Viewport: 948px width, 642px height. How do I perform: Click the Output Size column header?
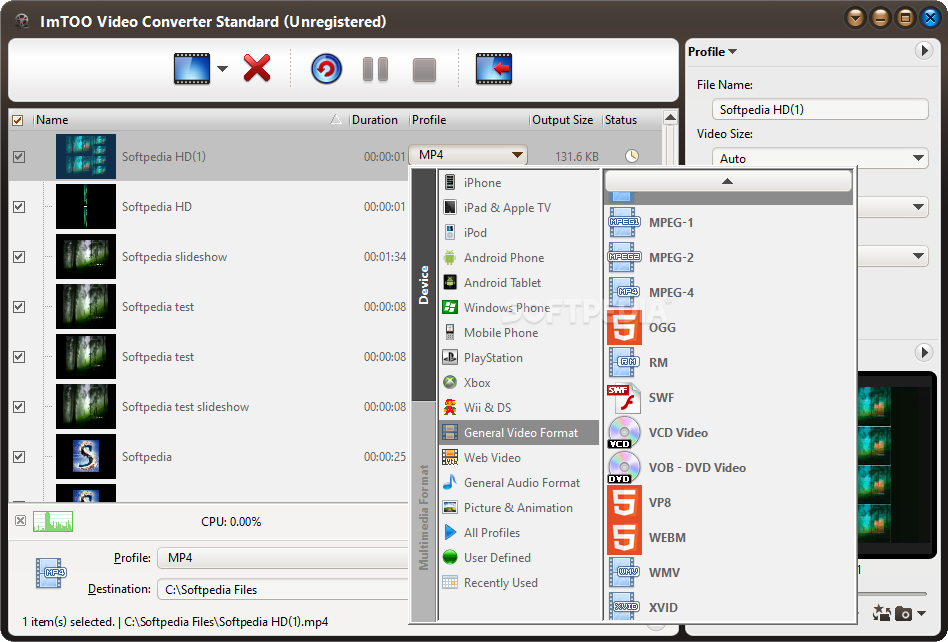point(562,120)
